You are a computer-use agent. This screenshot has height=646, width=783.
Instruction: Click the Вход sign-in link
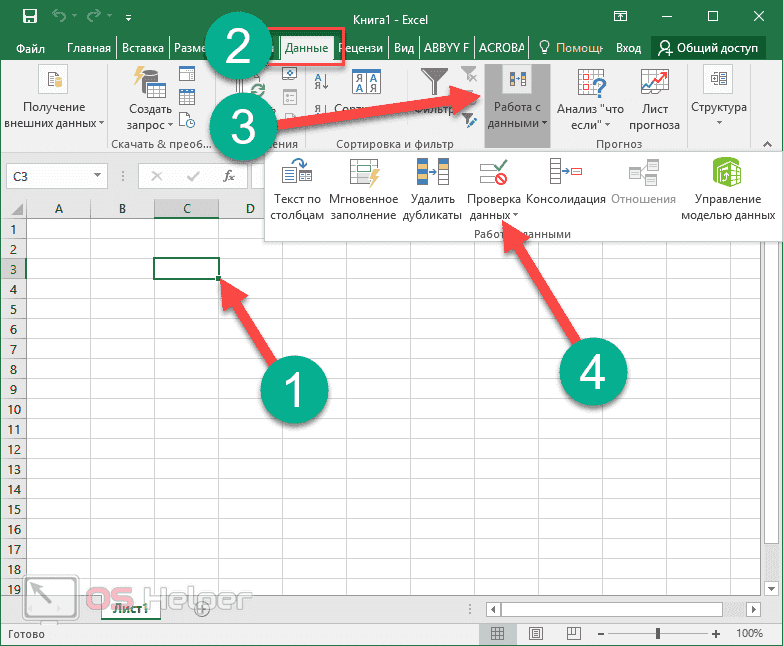tap(628, 48)
